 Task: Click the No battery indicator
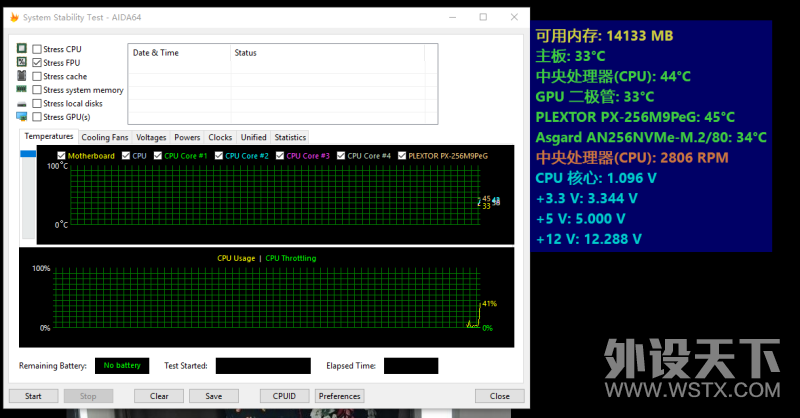point(122,365)
